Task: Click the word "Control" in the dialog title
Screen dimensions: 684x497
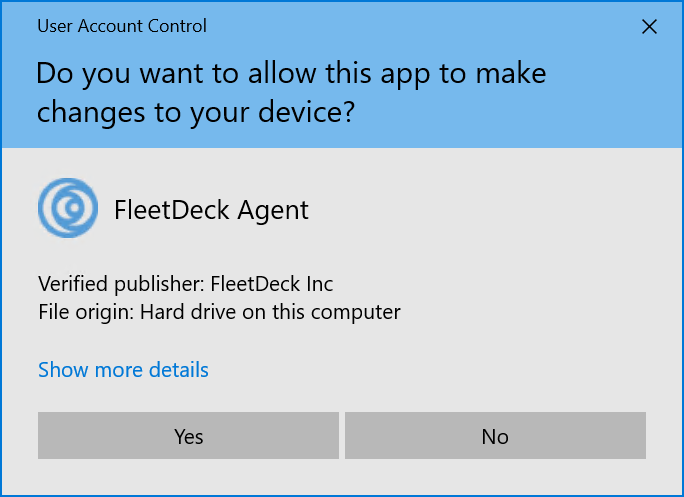Action: pyautogui.click(x=176, y=26)
